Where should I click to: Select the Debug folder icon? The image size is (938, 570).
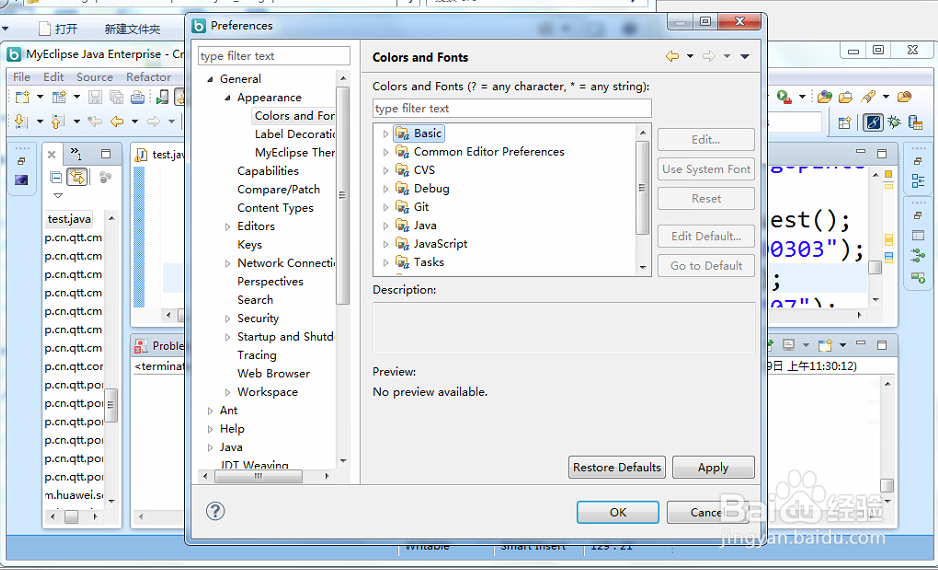(402, 188)
